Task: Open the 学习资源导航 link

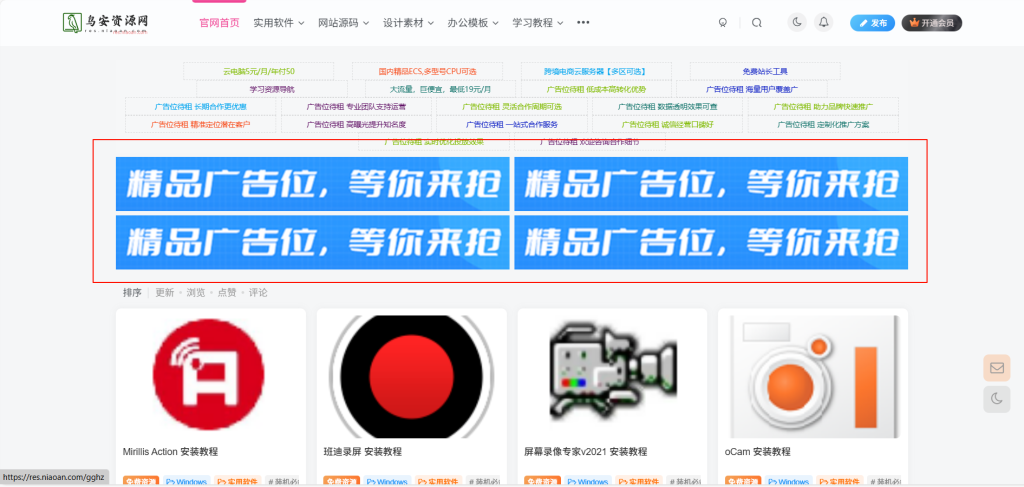Action: 272,89
